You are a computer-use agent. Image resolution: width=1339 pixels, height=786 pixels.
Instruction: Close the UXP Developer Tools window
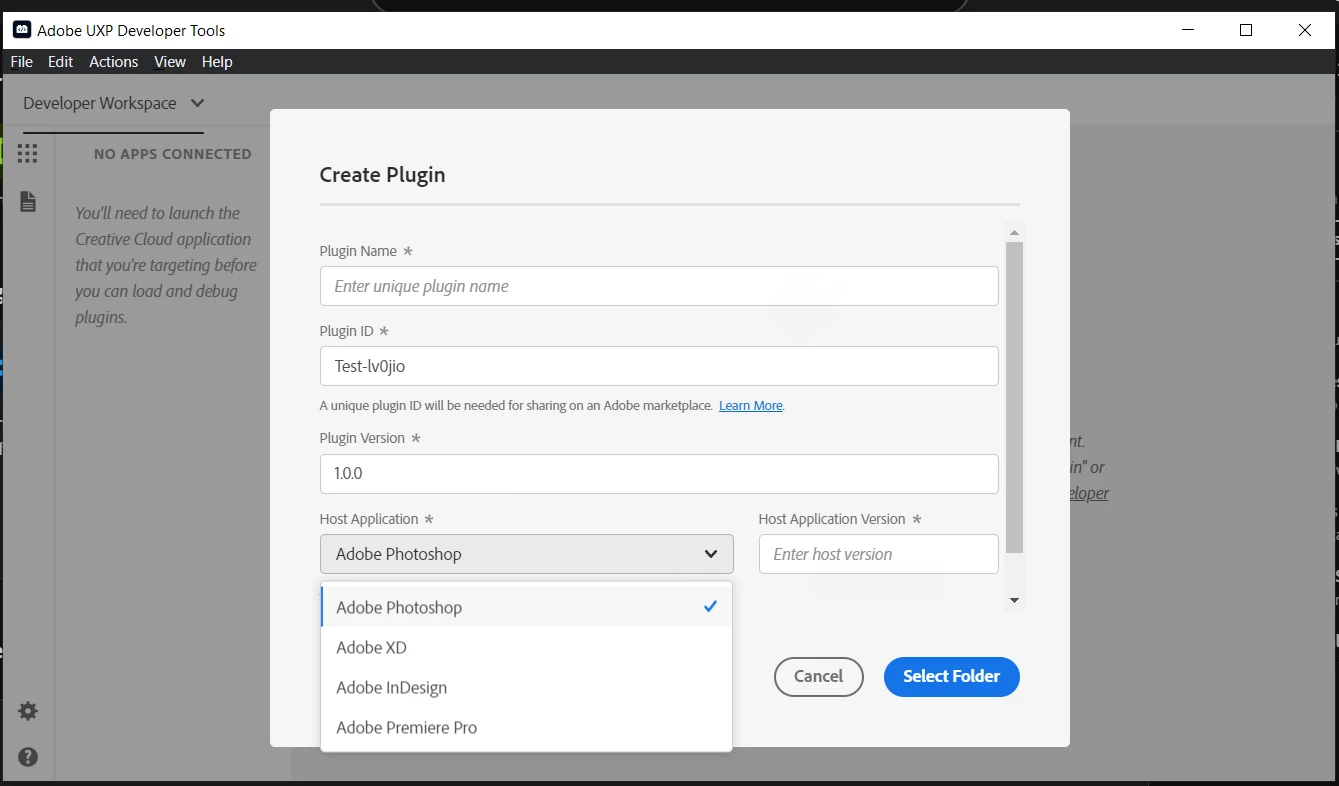pyautogui.click(x=1305, y=30)
